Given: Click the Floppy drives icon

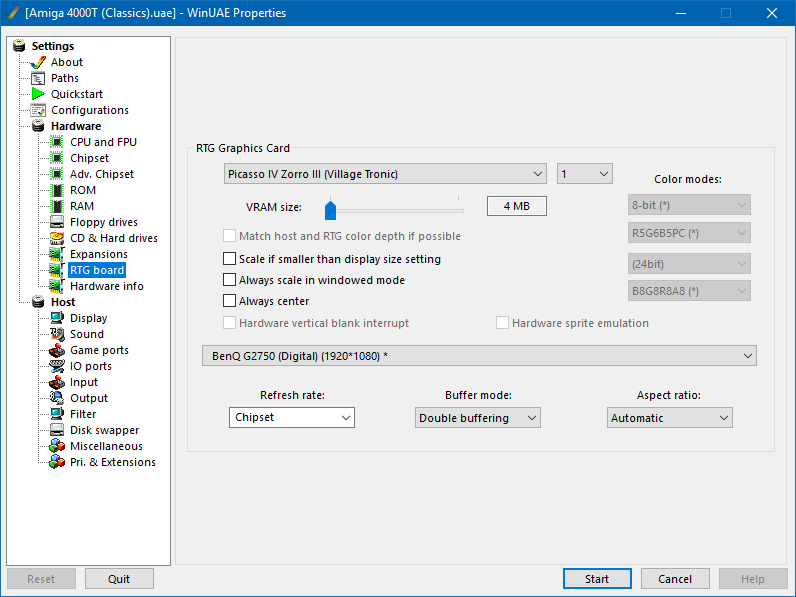Looking at the screenshot, I should 57,222.
